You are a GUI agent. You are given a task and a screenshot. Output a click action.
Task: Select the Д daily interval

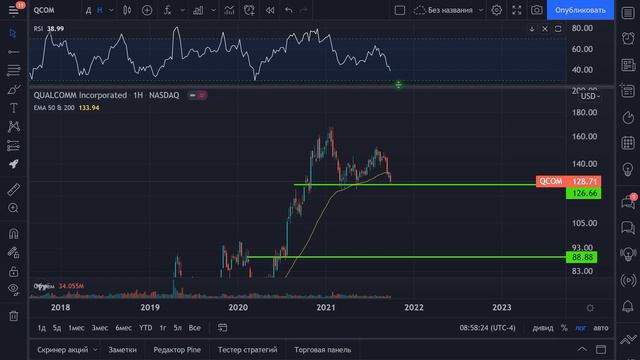click(x=88, y=10)
